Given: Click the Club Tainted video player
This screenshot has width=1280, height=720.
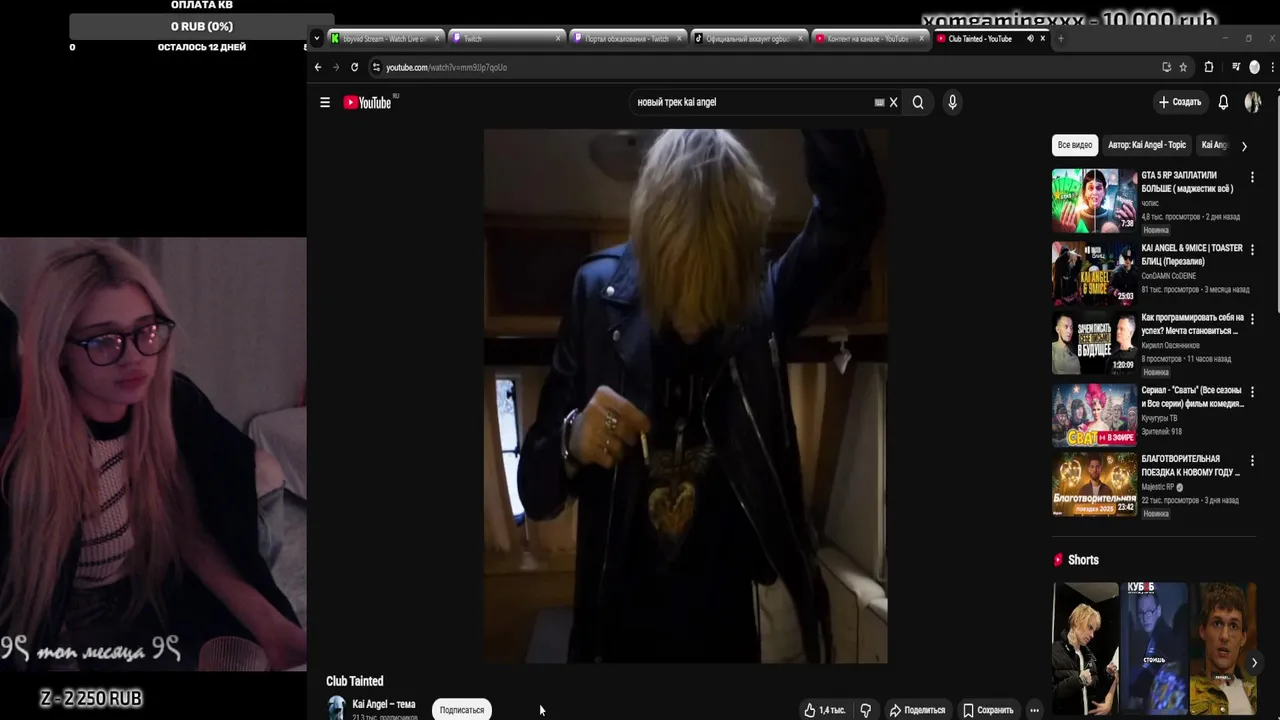Looking at the screenshot, I should (685, 395).
